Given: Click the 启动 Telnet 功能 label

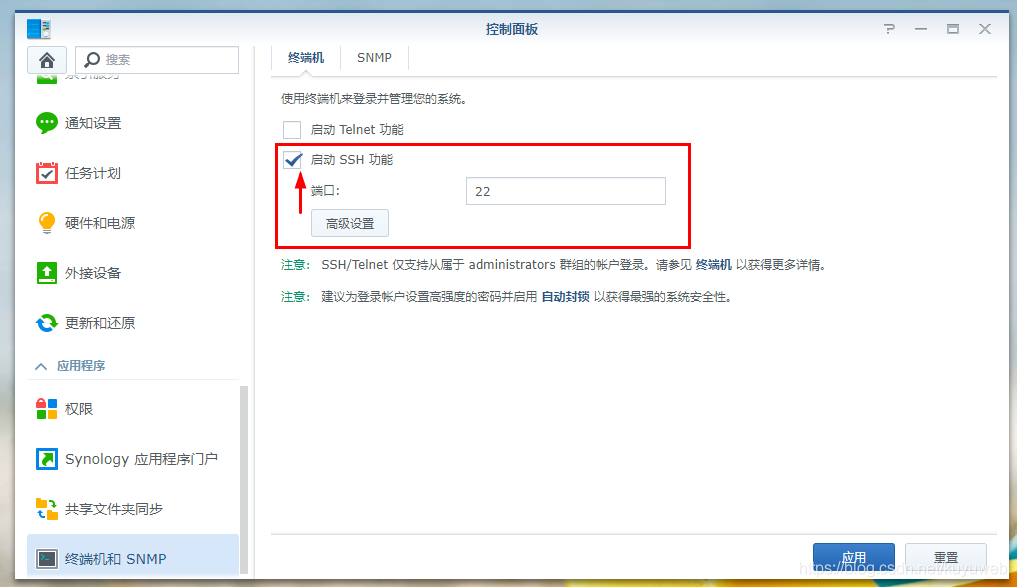Looking at the screenshot, I should (357, 130).
